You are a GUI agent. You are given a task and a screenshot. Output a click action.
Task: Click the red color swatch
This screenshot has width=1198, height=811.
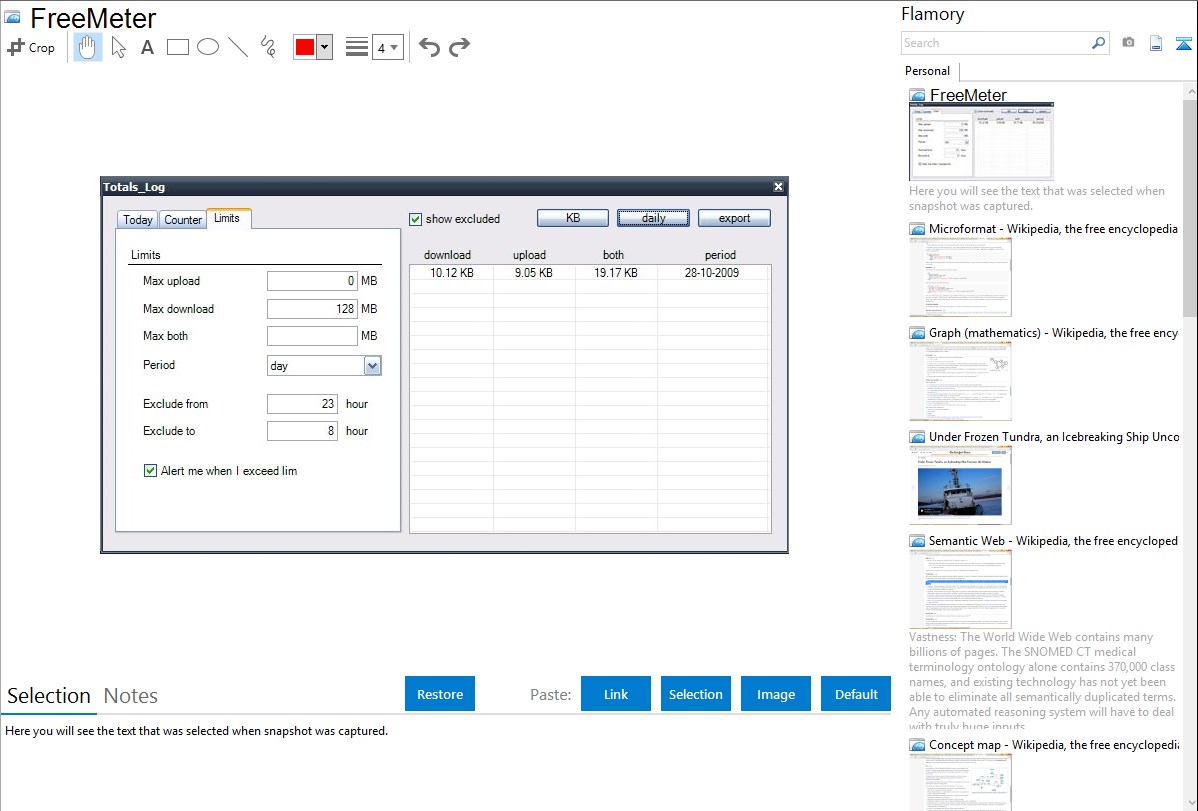tap(305, 47)
